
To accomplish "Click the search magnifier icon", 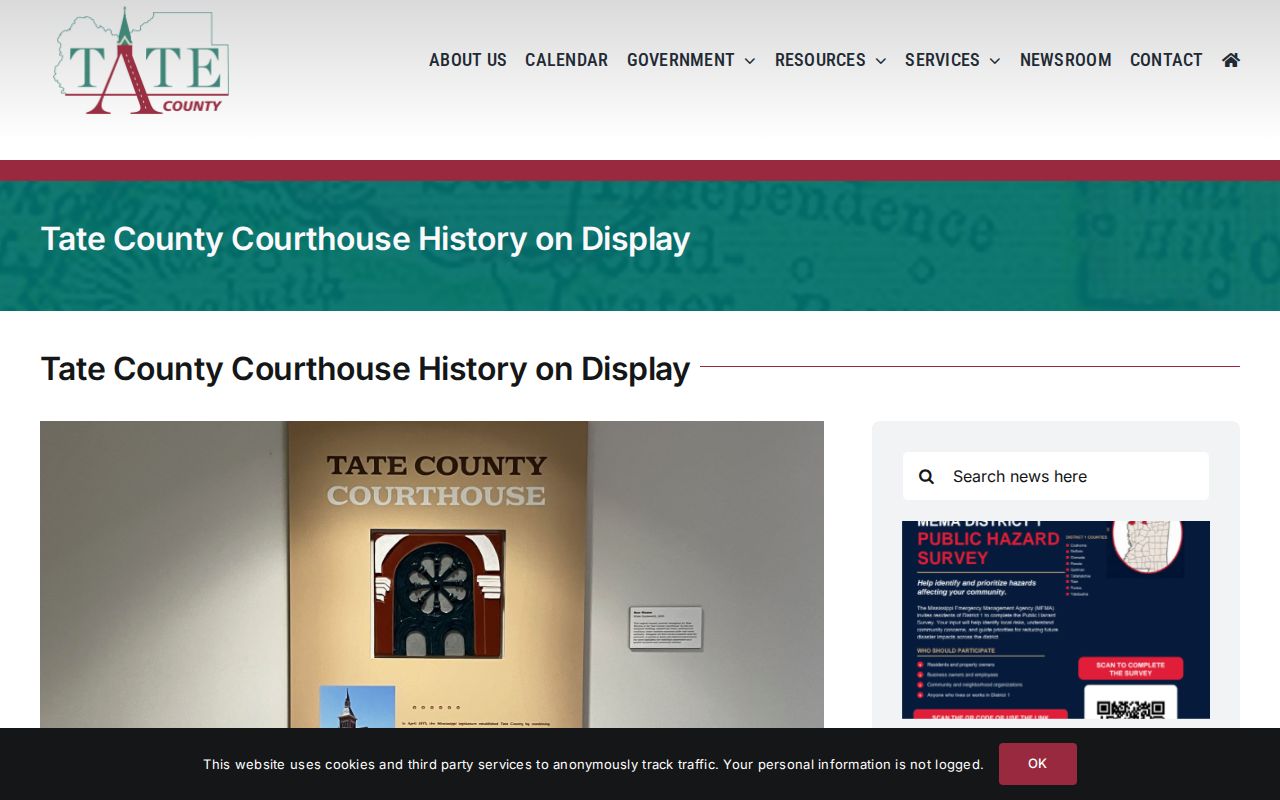I will click(926, 476).
